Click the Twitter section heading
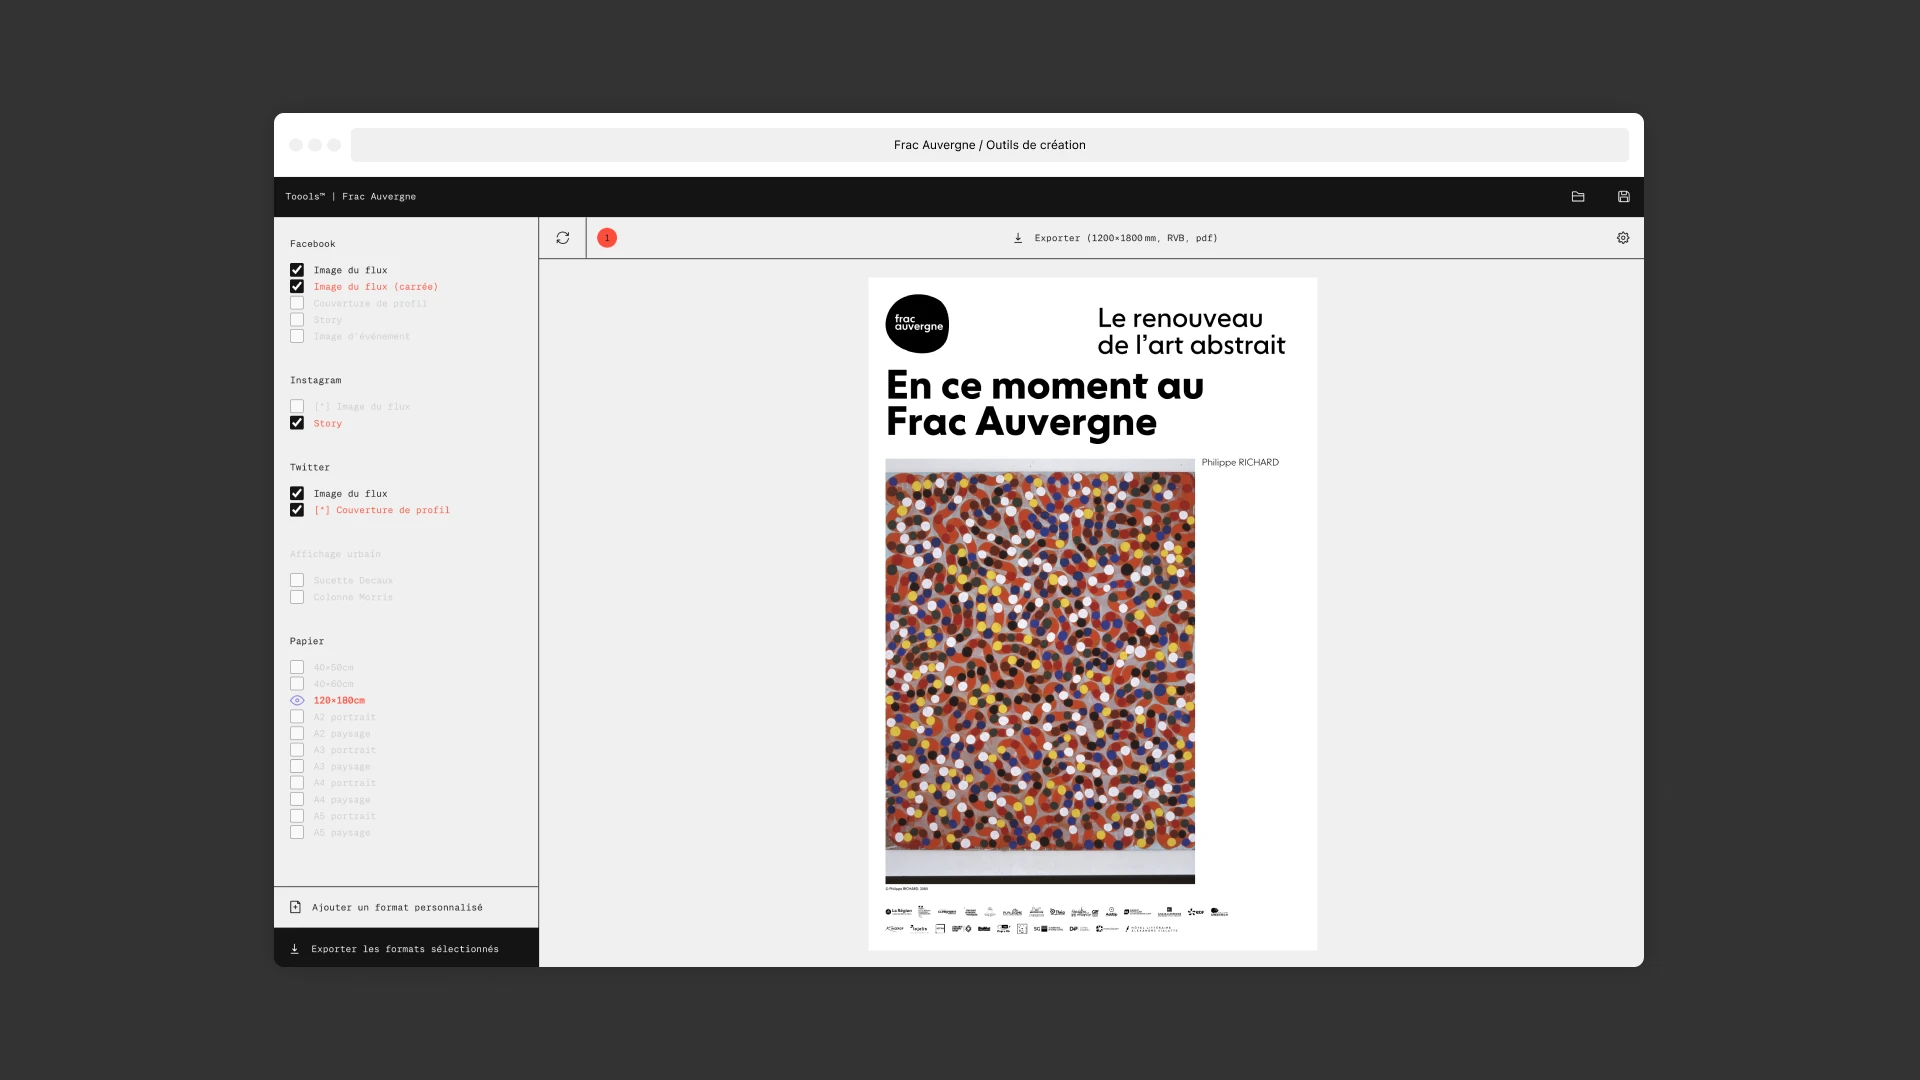Viewport: 1920px width, 1080px height. pos(310,467)
